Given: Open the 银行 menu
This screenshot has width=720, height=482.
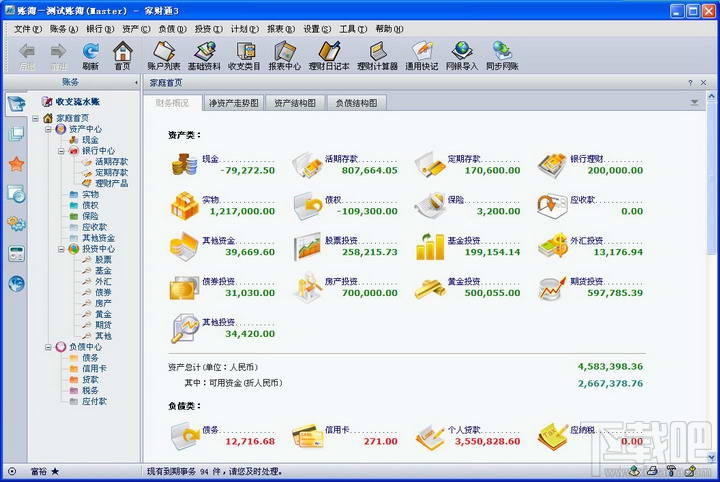Looking at the screenshot, I should 100,29.
